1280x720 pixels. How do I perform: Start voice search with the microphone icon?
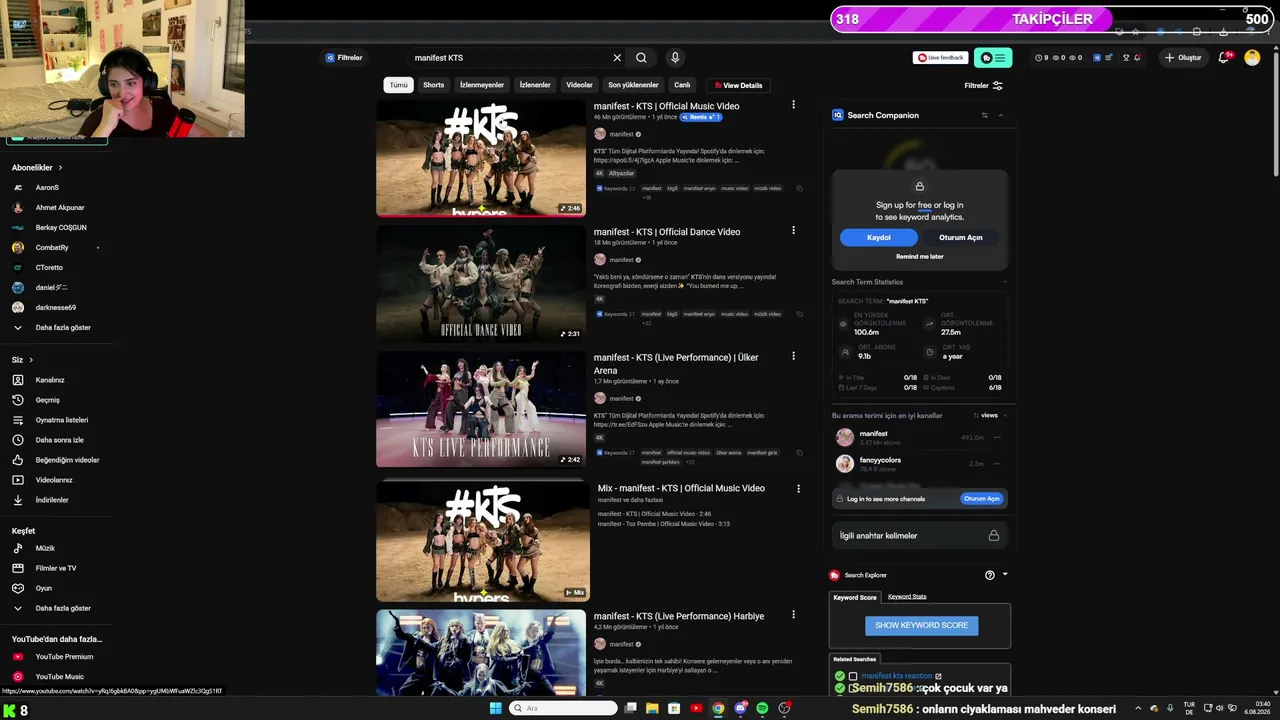[675, 58]
